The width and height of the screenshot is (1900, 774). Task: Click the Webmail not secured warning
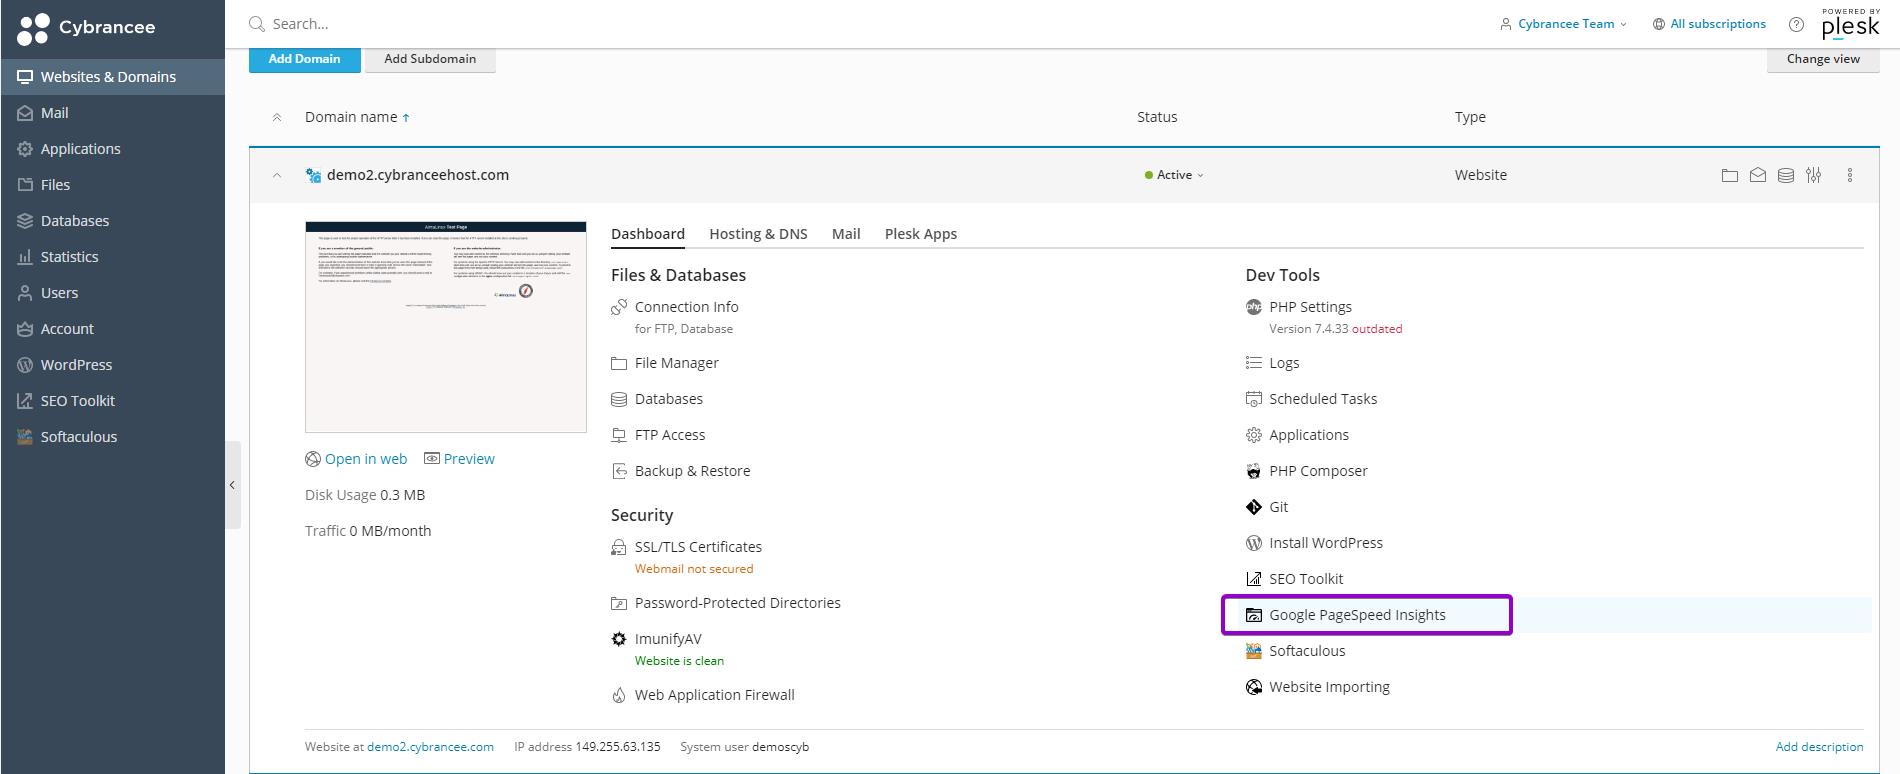pos(694,569)
